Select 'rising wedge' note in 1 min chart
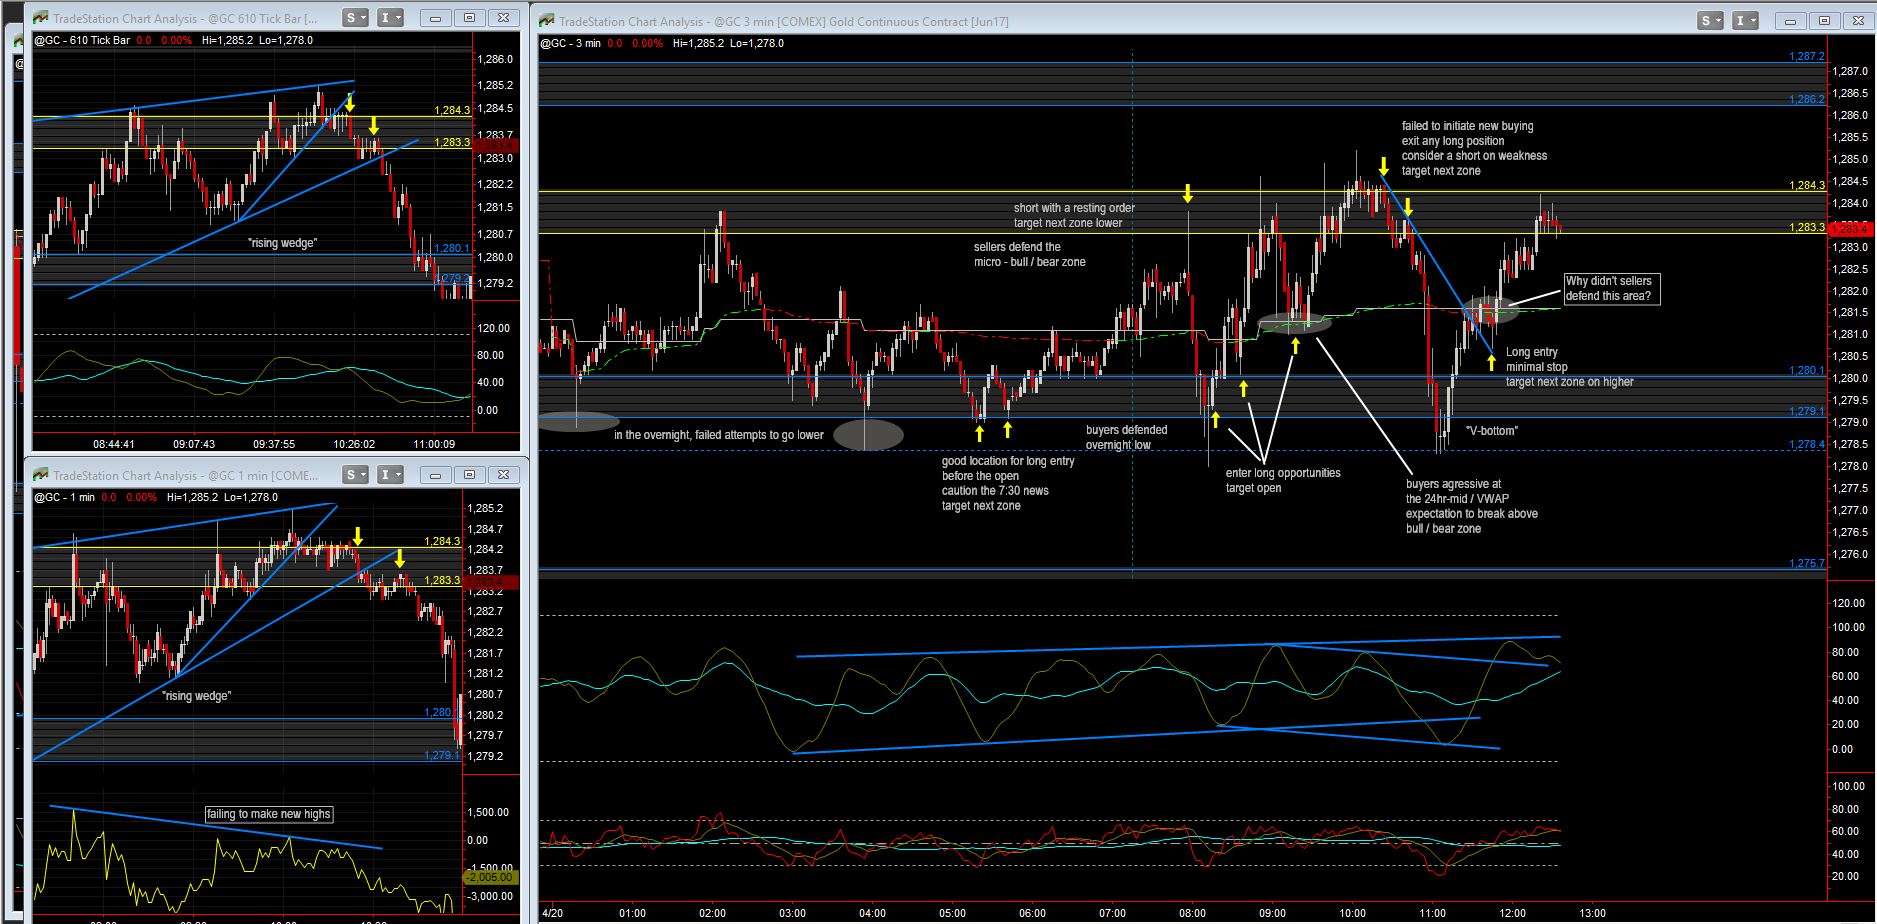Screen dimensions: 1877x924 click(196, 696)
